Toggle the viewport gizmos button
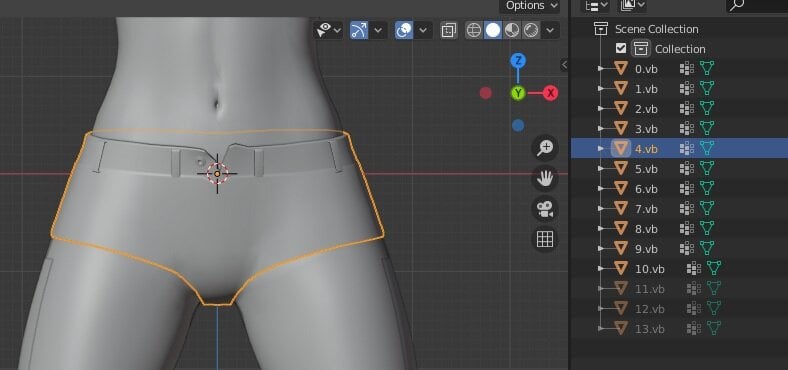Viewport: 788px width, 370px height. tap(359, 30)
